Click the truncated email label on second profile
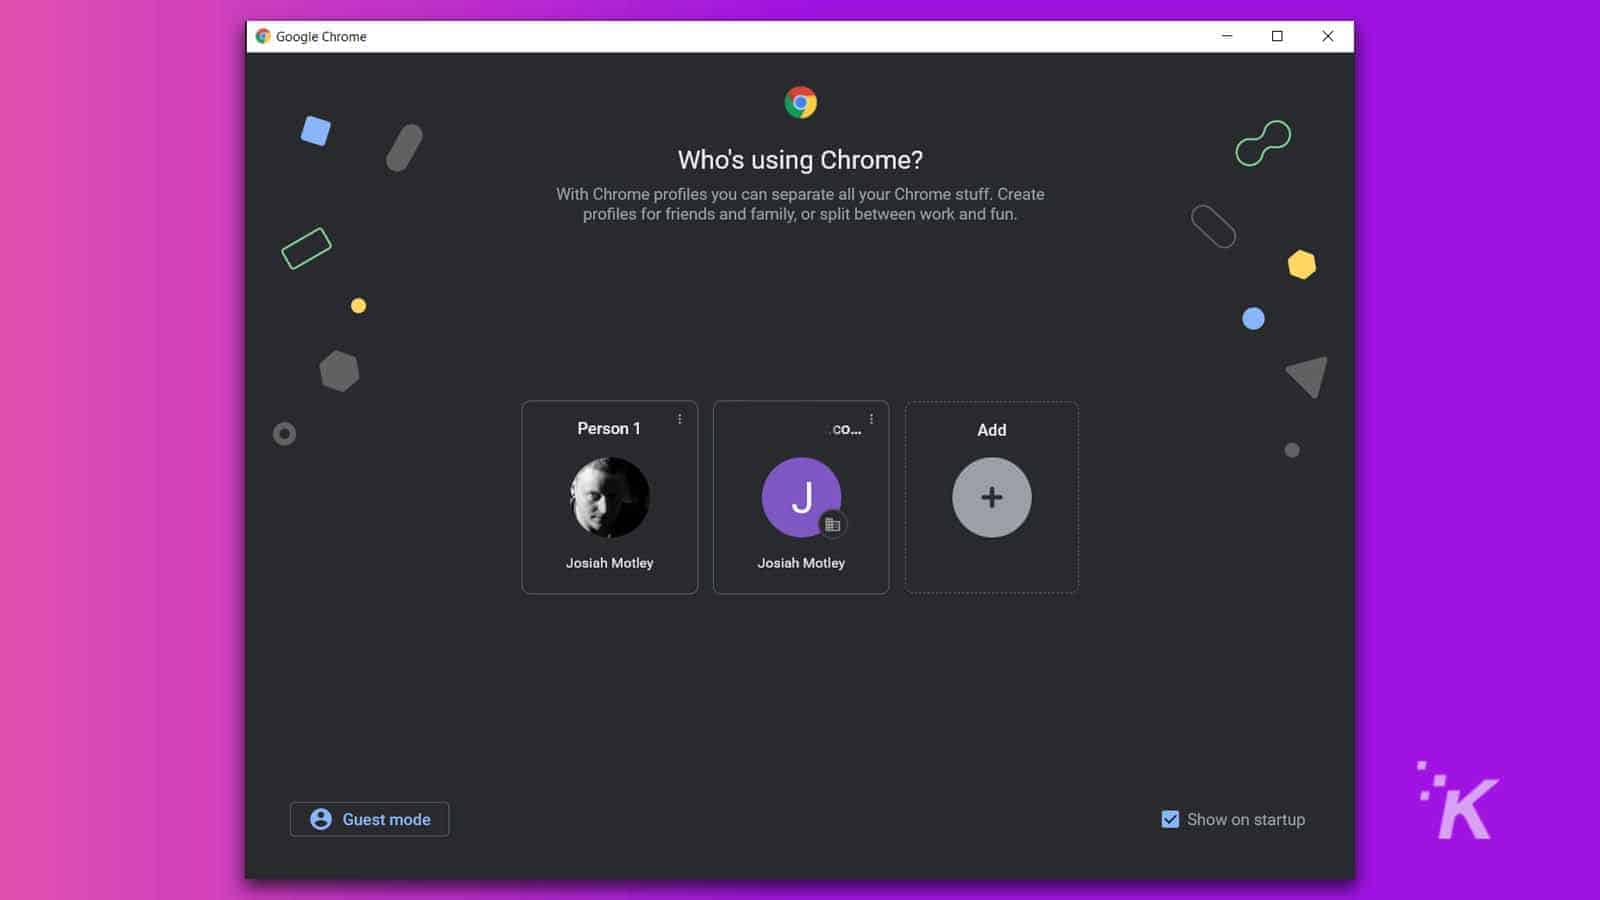 [844, 428]
